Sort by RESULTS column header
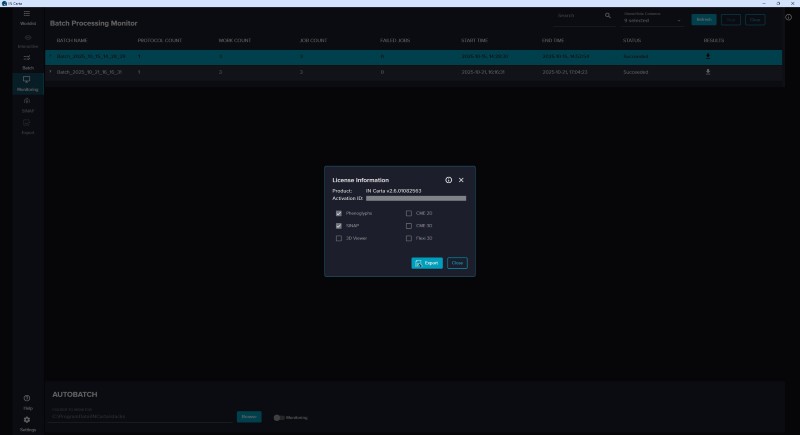The image size is (800, 435). [714, 40]
